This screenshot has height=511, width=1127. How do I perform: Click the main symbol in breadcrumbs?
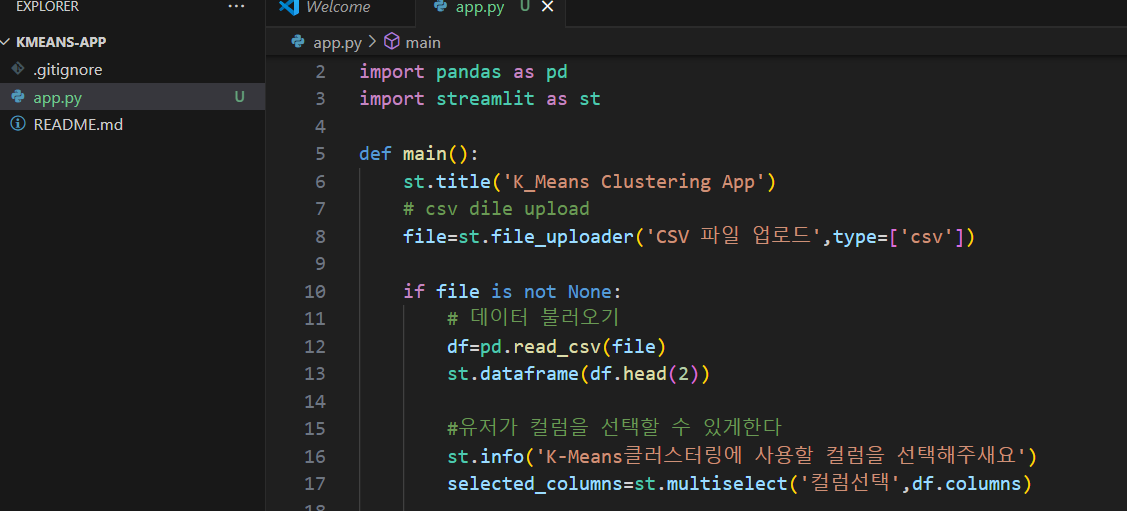pyautogui.click(x=423, y=43)
